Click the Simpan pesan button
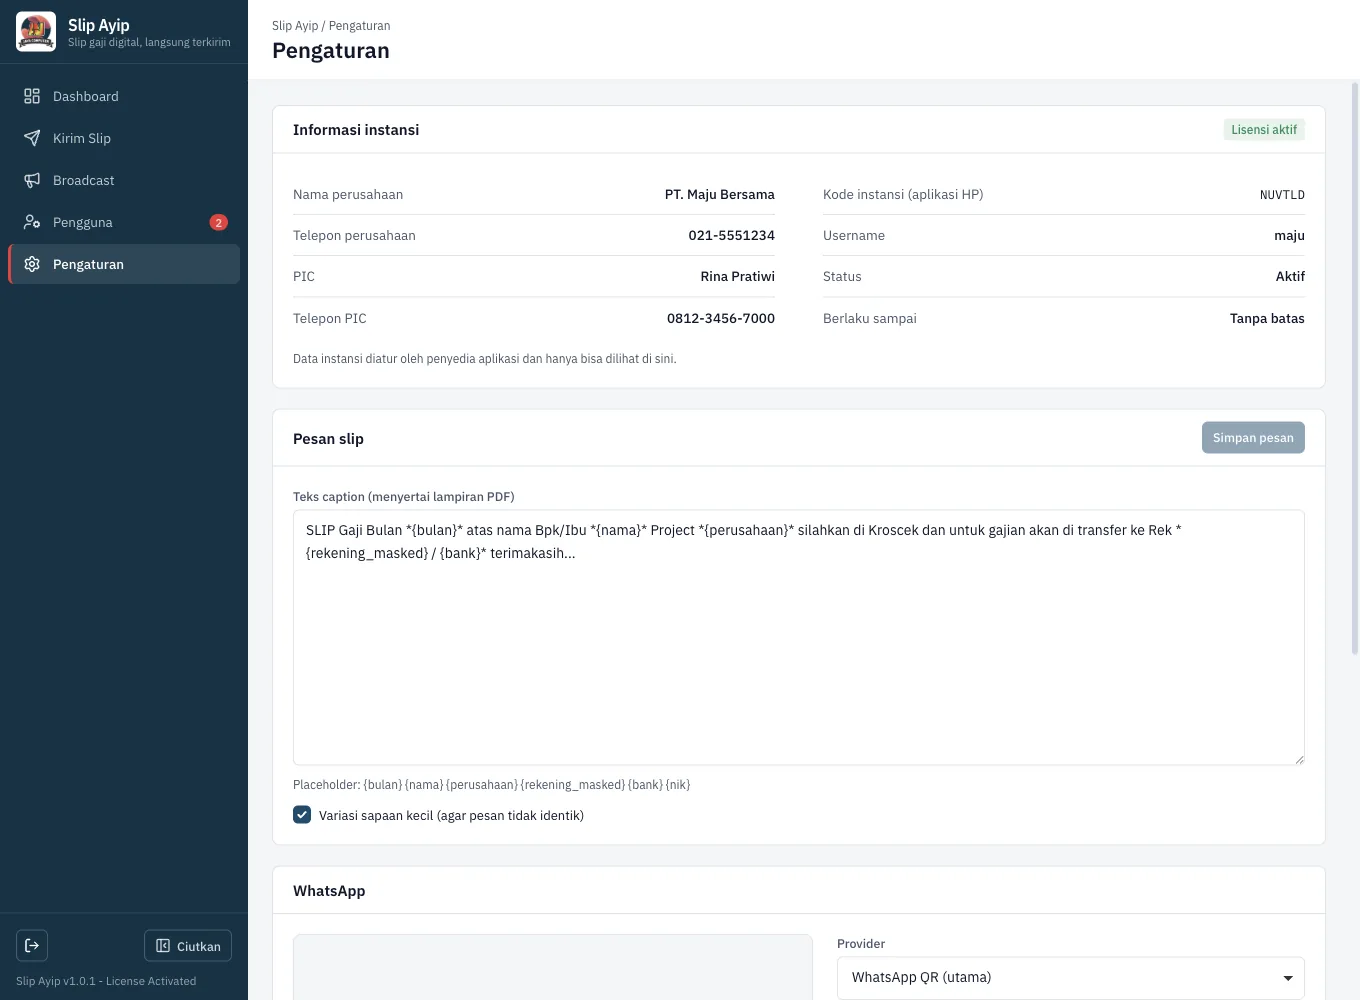This screenshot has height=1000, width=1360. tap(1253, 437)
